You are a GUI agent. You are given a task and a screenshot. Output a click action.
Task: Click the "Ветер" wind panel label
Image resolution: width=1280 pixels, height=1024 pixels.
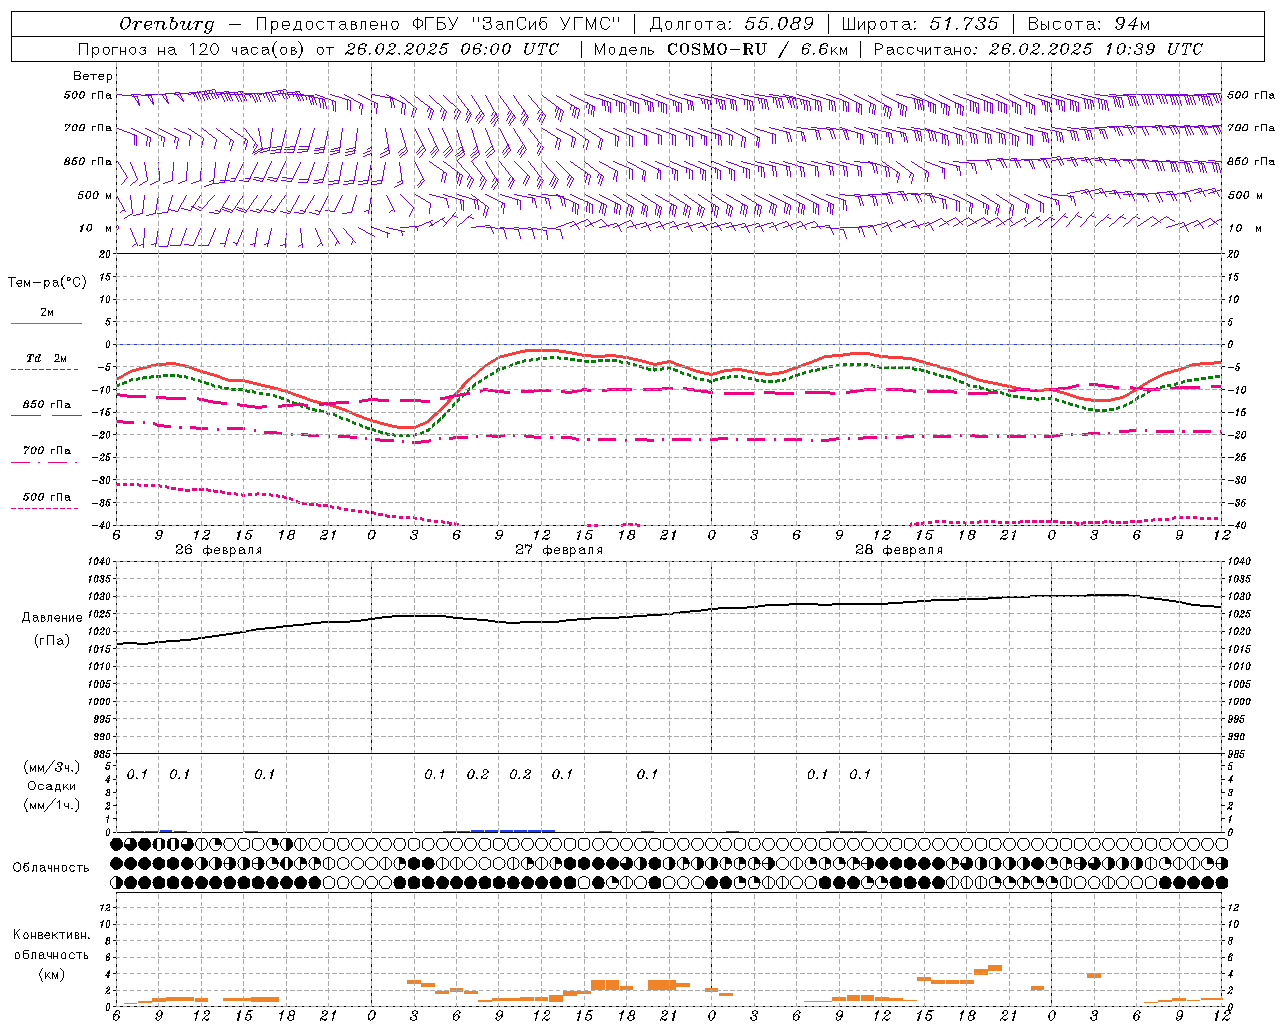93,76
